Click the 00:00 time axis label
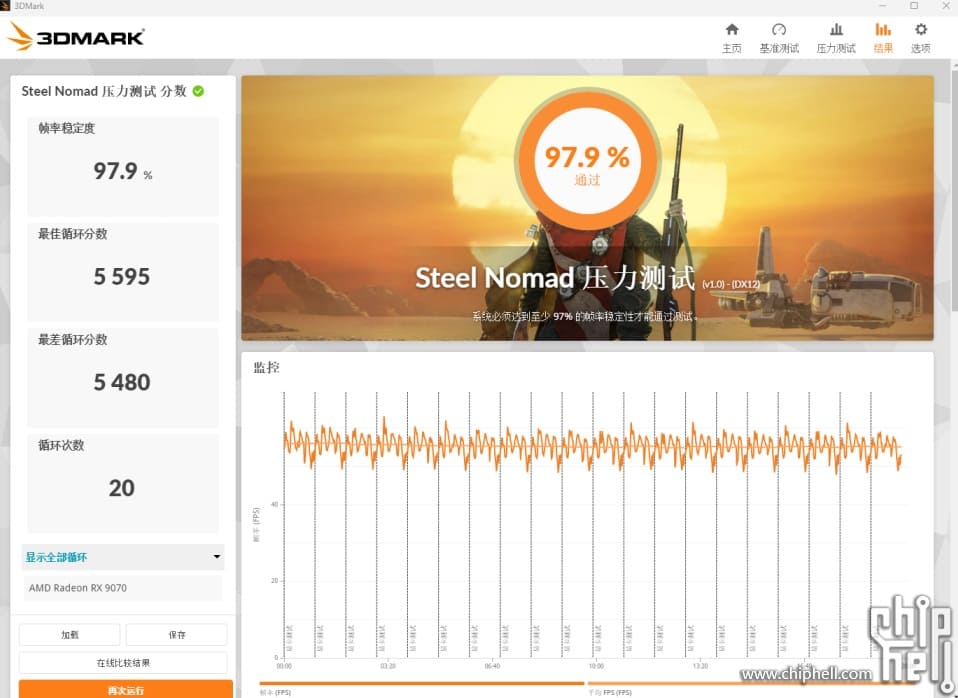Screen dimensions: 958x698 tap(284, 666)
